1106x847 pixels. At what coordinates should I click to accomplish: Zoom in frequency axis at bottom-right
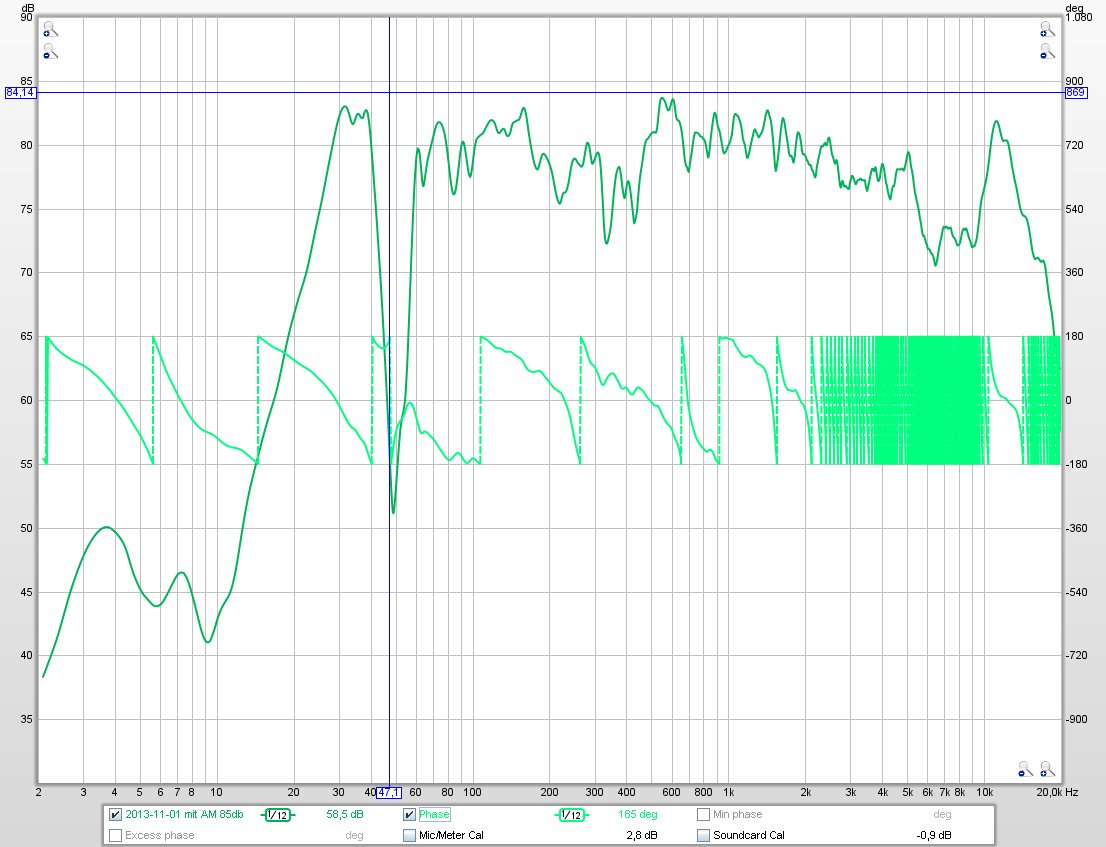1047,769
